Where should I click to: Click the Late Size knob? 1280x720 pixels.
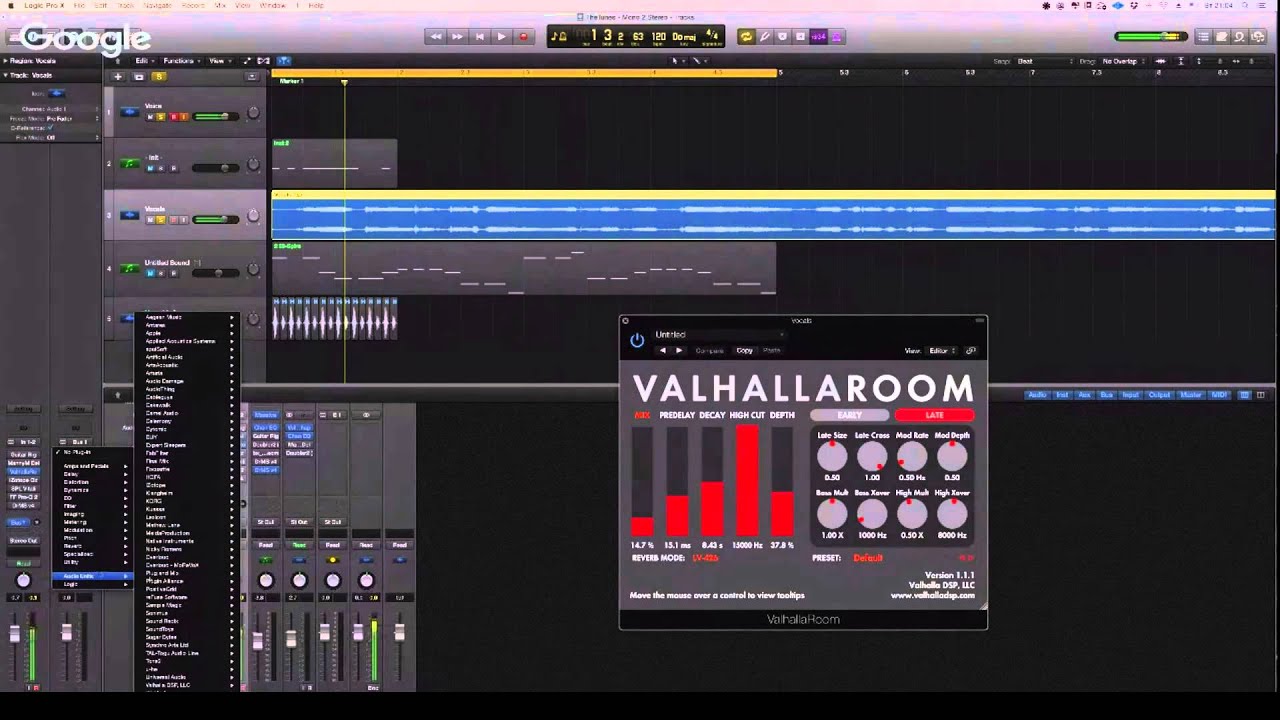coord(832,456)
